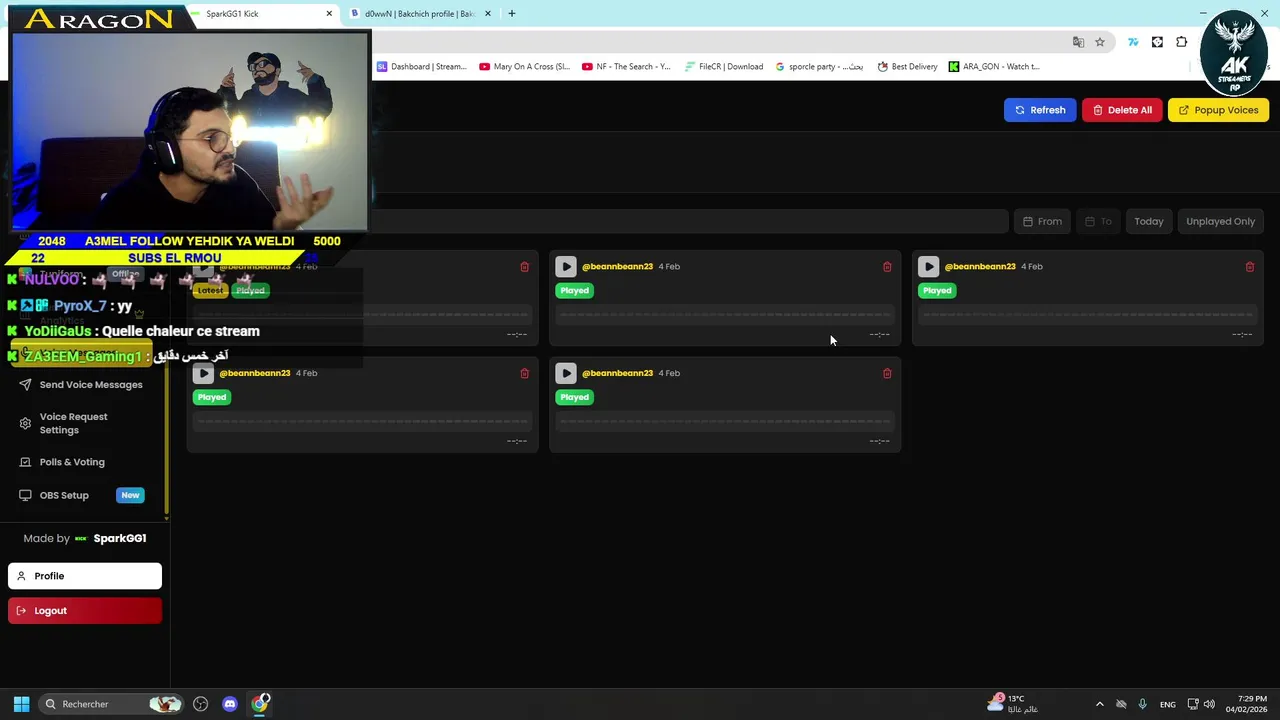The image size is (1280, 720).
Task: Open the Windows Start menu
Action: 22,704
